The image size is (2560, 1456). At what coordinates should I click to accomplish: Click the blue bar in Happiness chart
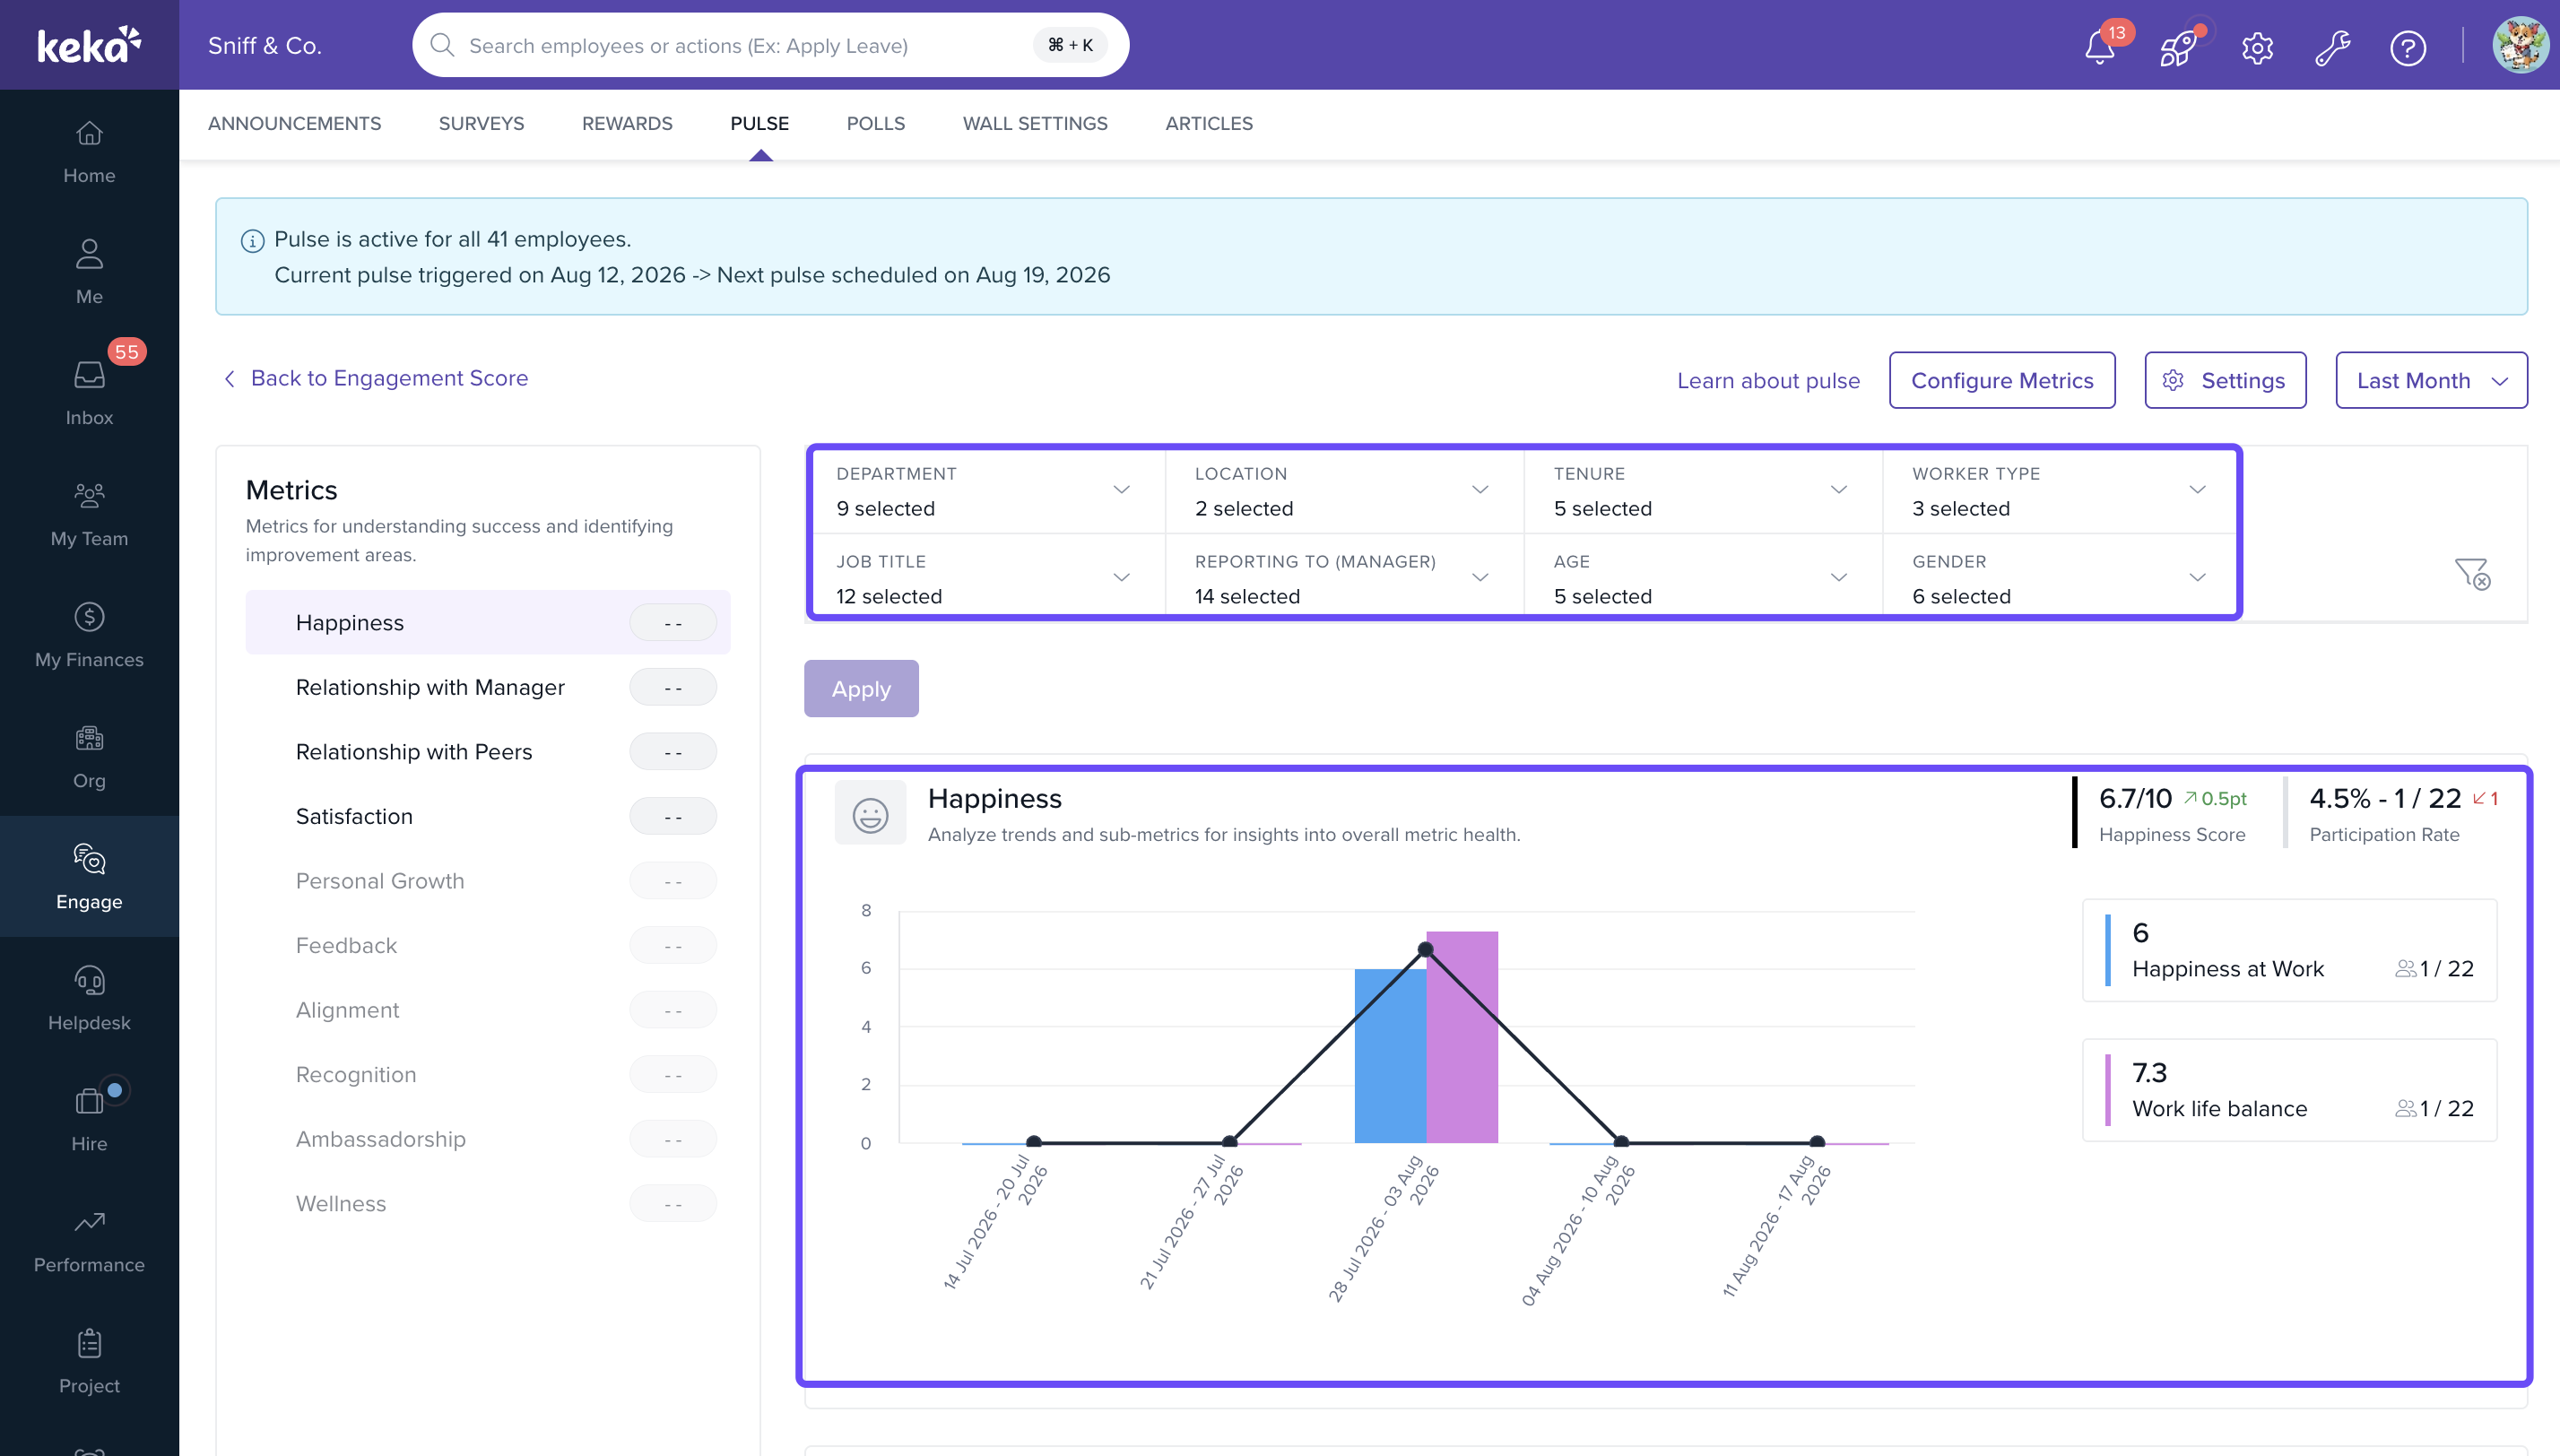(x=1390, y=1055)
